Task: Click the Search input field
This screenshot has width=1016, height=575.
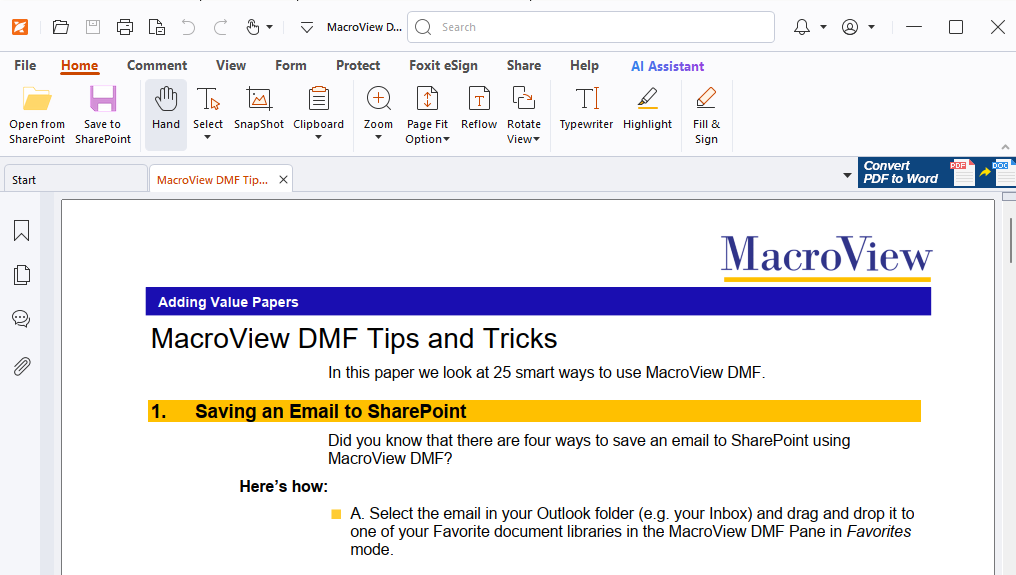Action: tap(590, 27)
